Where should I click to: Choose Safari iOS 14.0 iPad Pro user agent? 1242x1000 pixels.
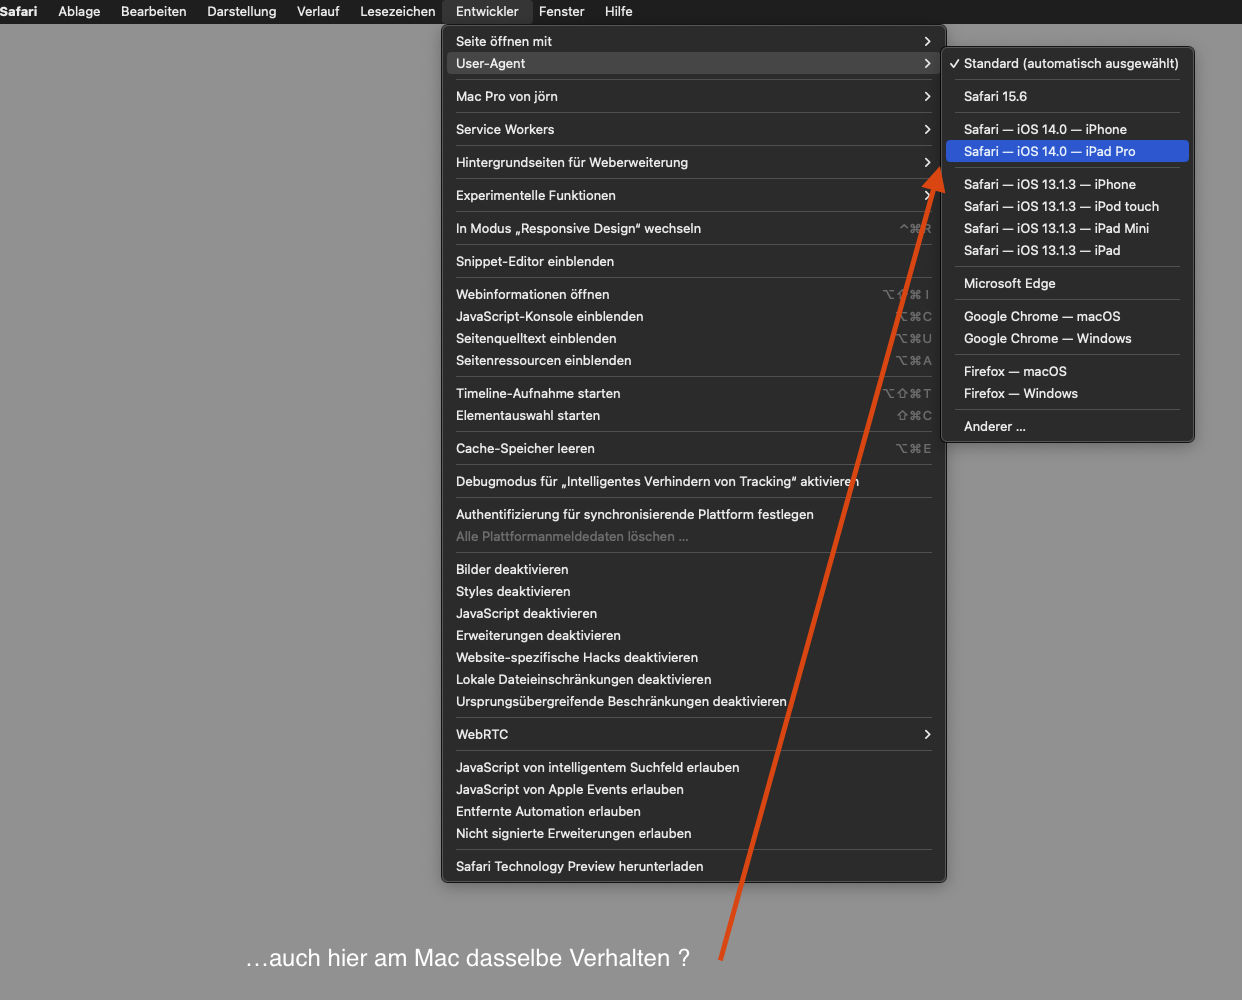tap(1067, 151)
